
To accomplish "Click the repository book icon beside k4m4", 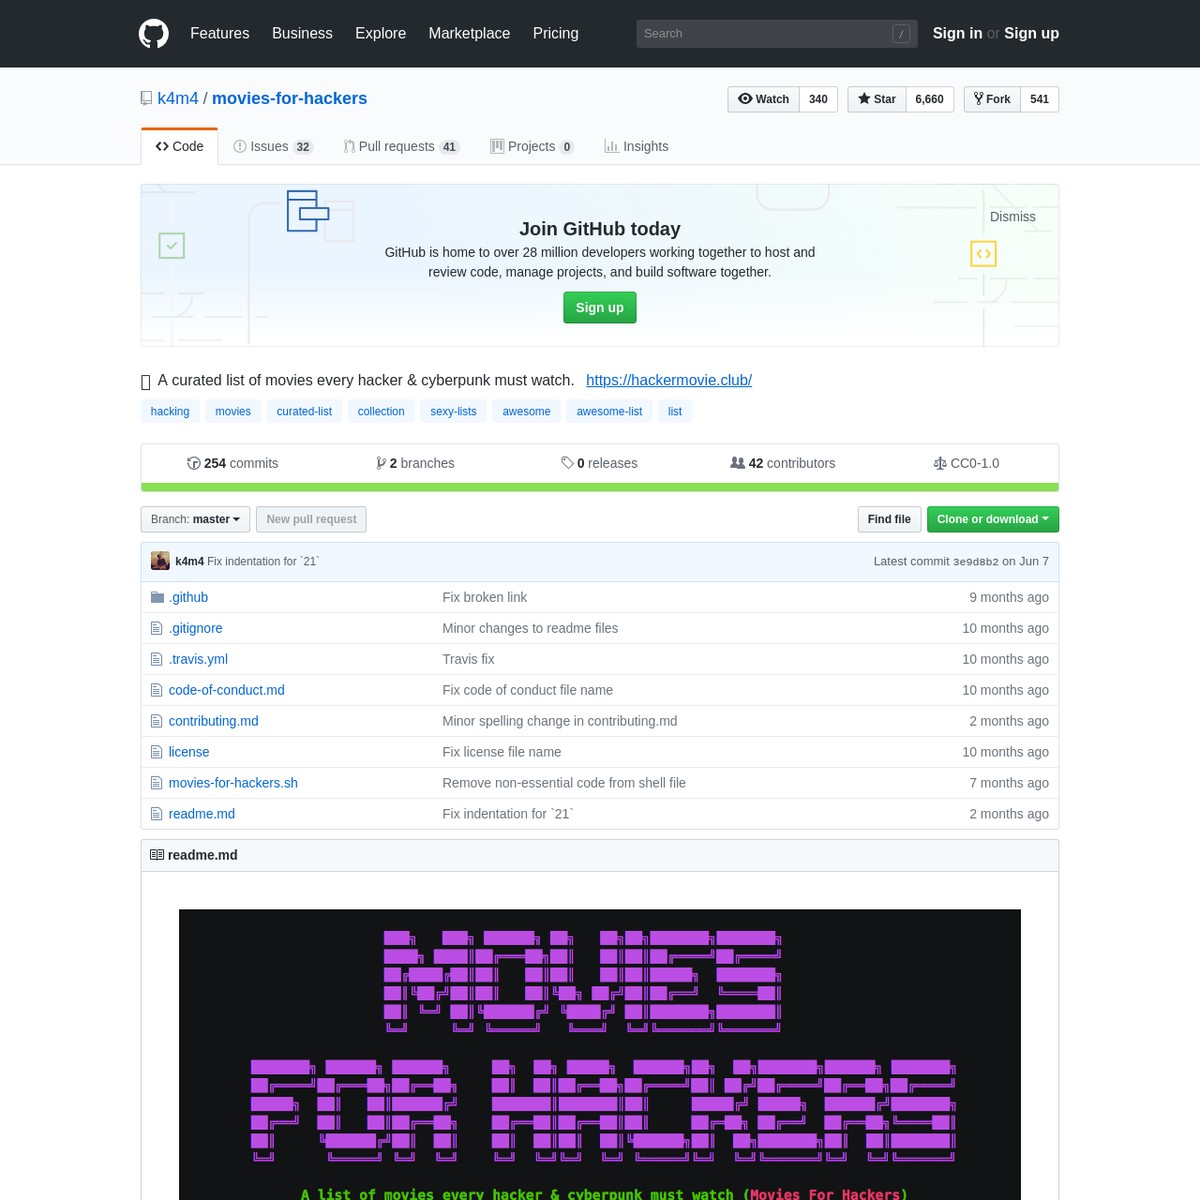I will click(x=146, y=98).
